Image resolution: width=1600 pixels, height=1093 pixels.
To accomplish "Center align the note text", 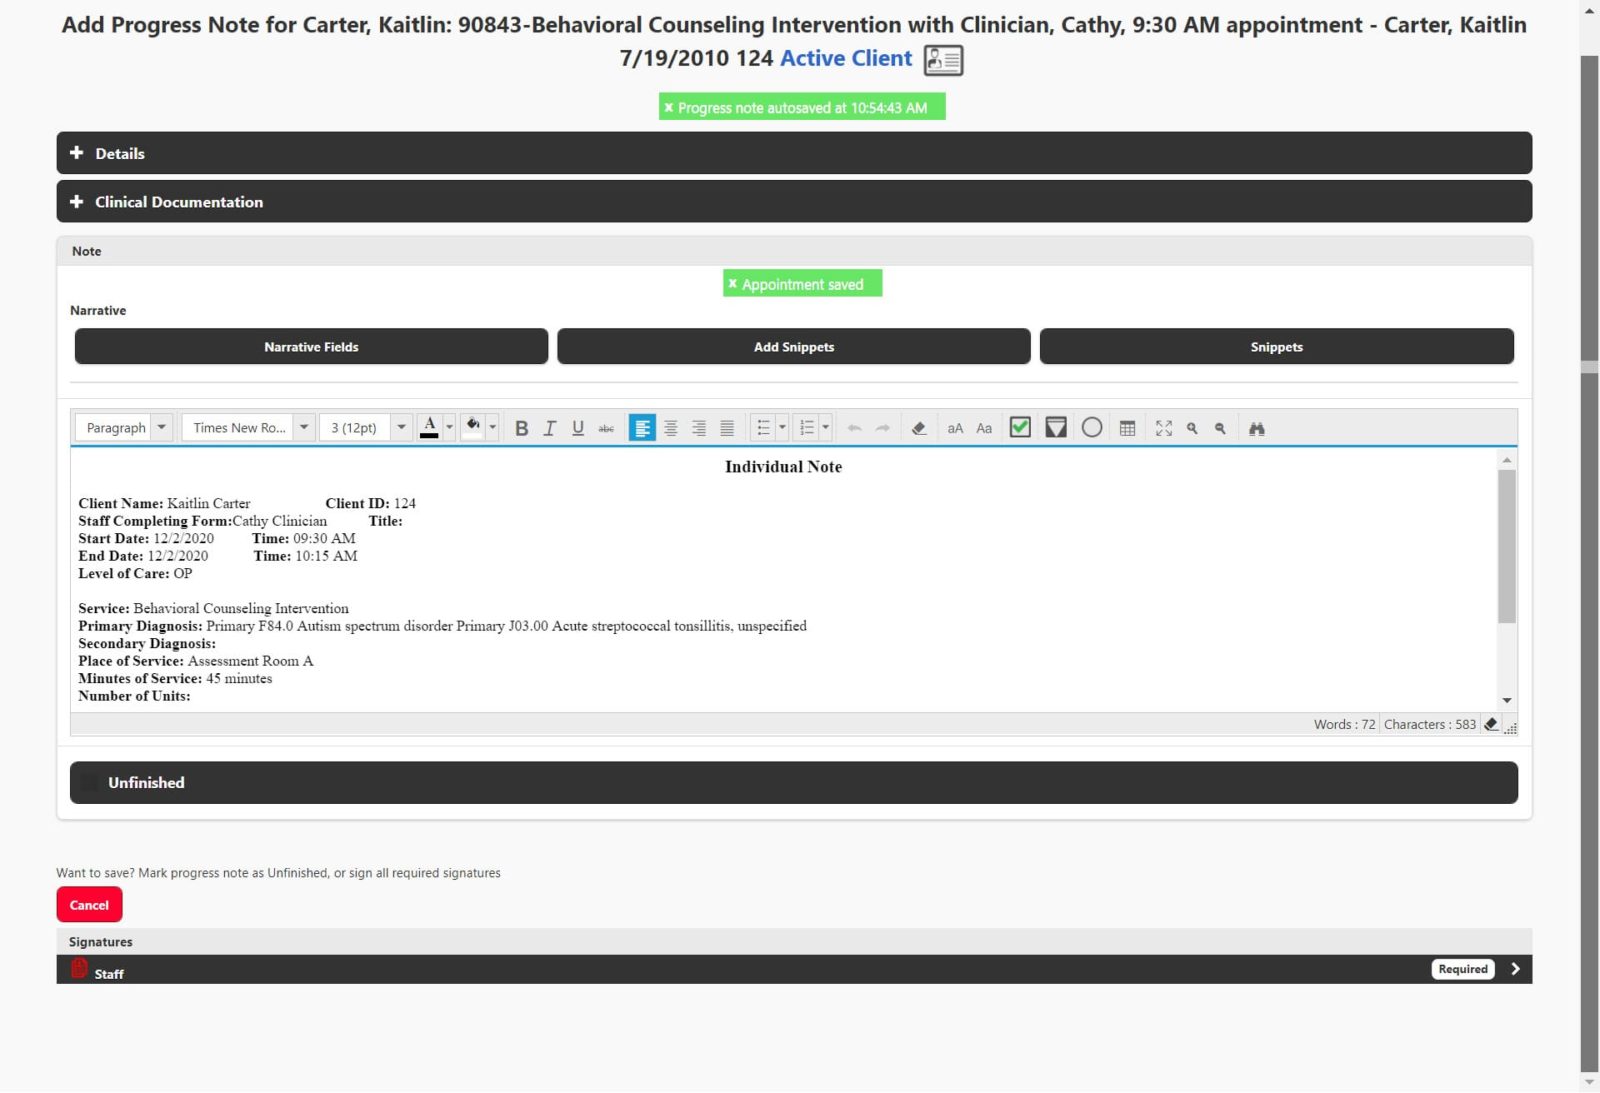I will (671, 428).
